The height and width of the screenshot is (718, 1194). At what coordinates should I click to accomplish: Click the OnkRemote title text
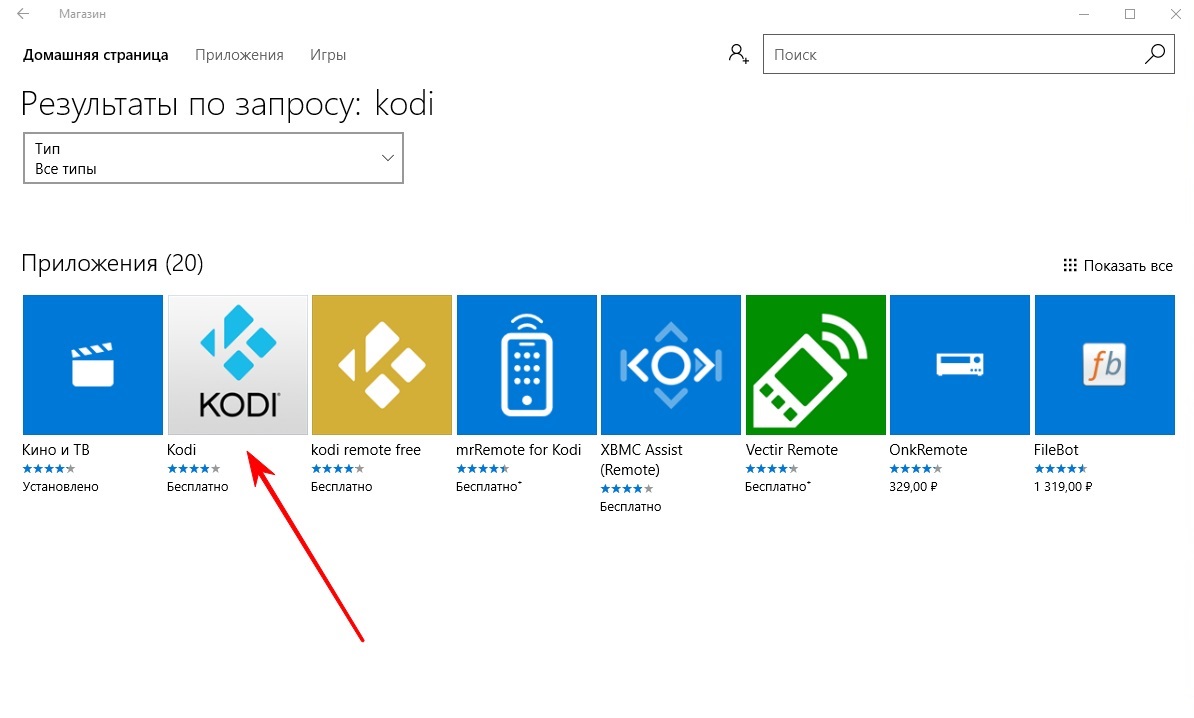[x=928, y=450]
